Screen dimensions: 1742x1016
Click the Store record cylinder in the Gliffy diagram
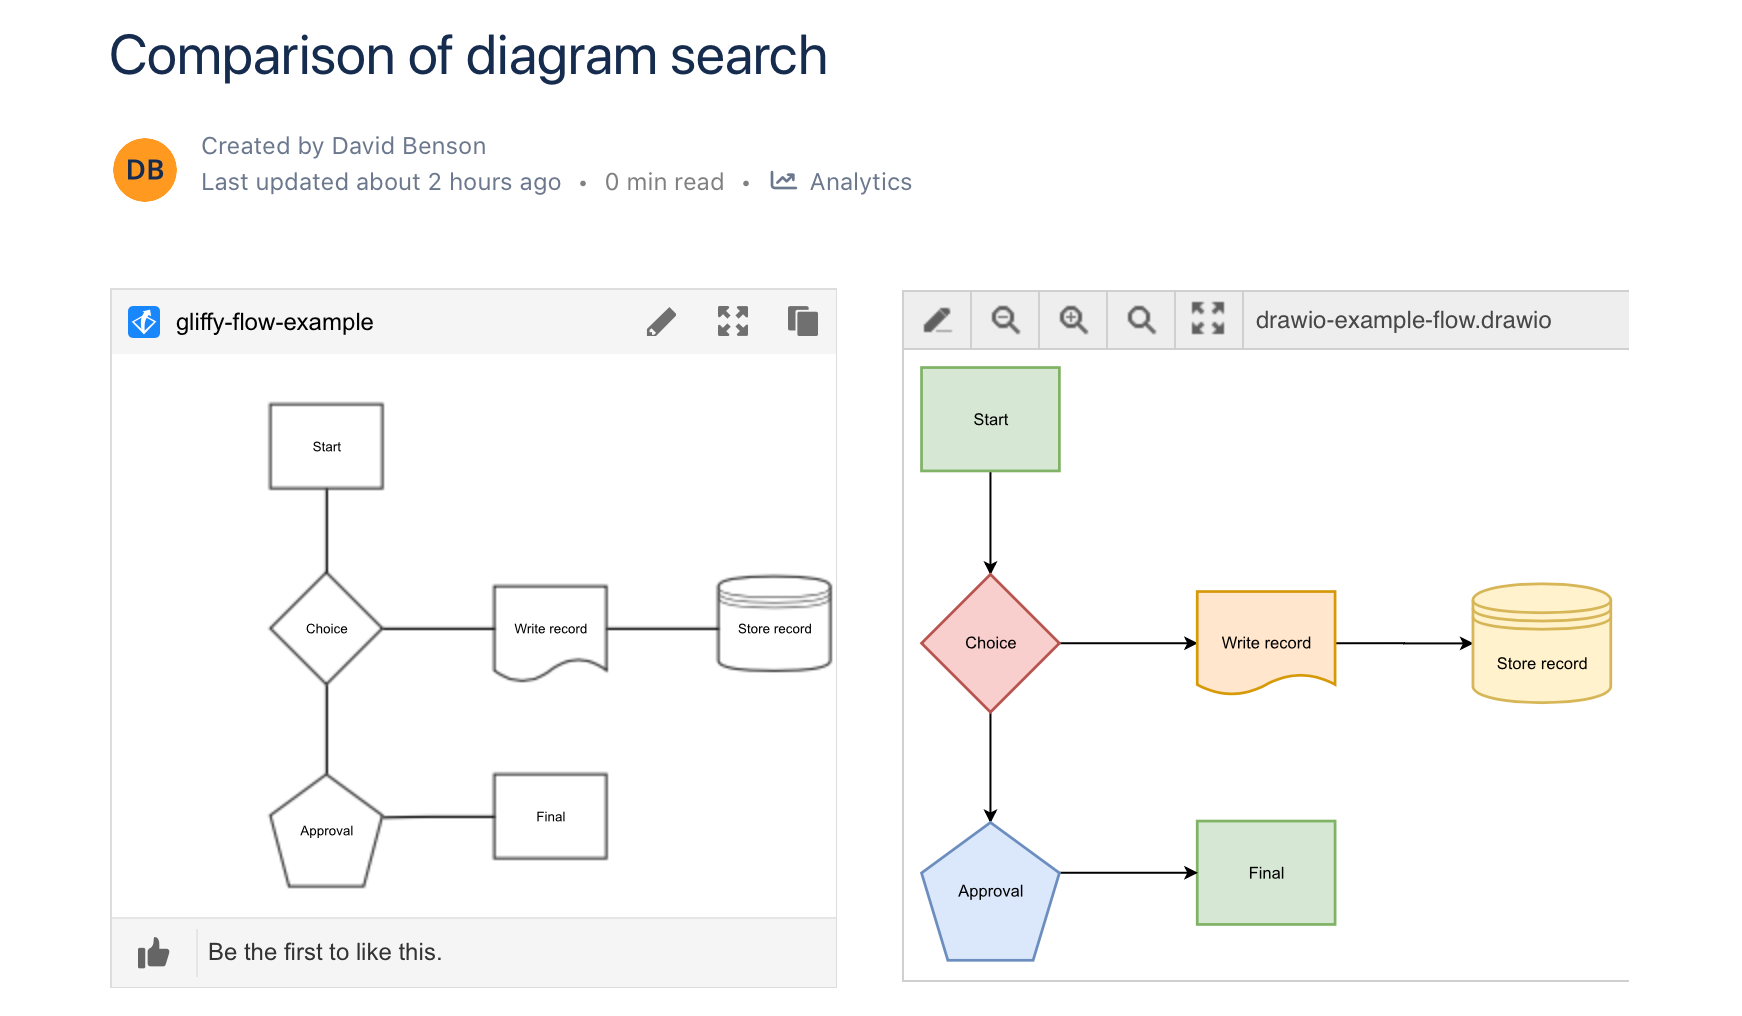(773, 628)
